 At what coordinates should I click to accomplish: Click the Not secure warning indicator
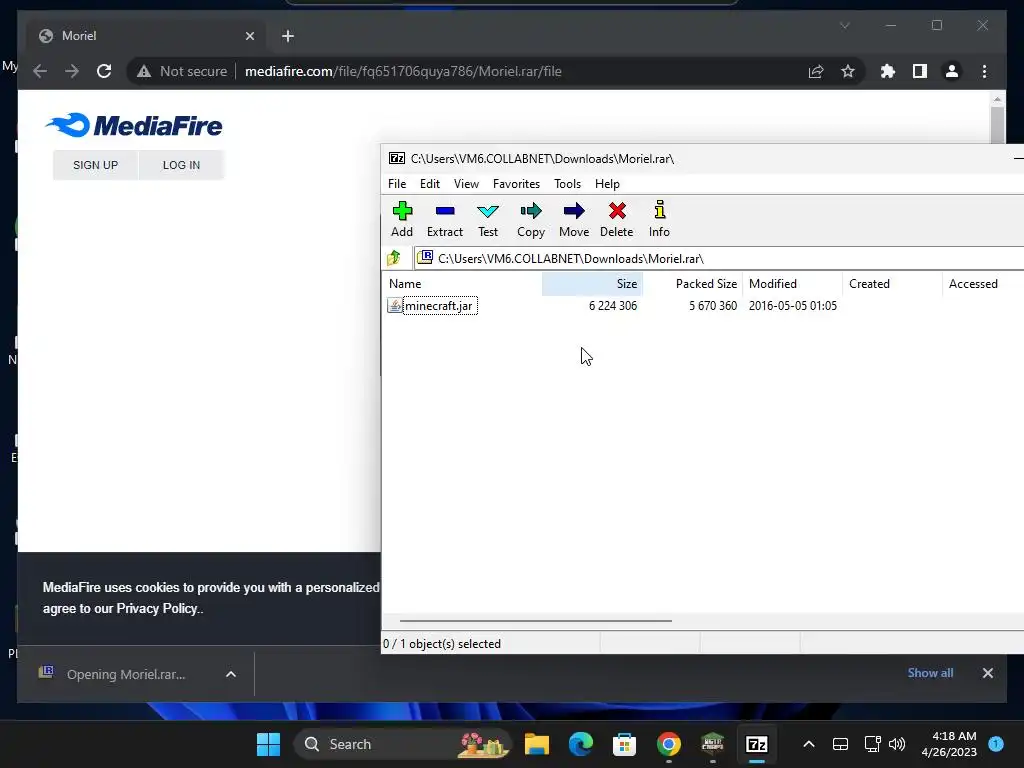coord(182,71)
